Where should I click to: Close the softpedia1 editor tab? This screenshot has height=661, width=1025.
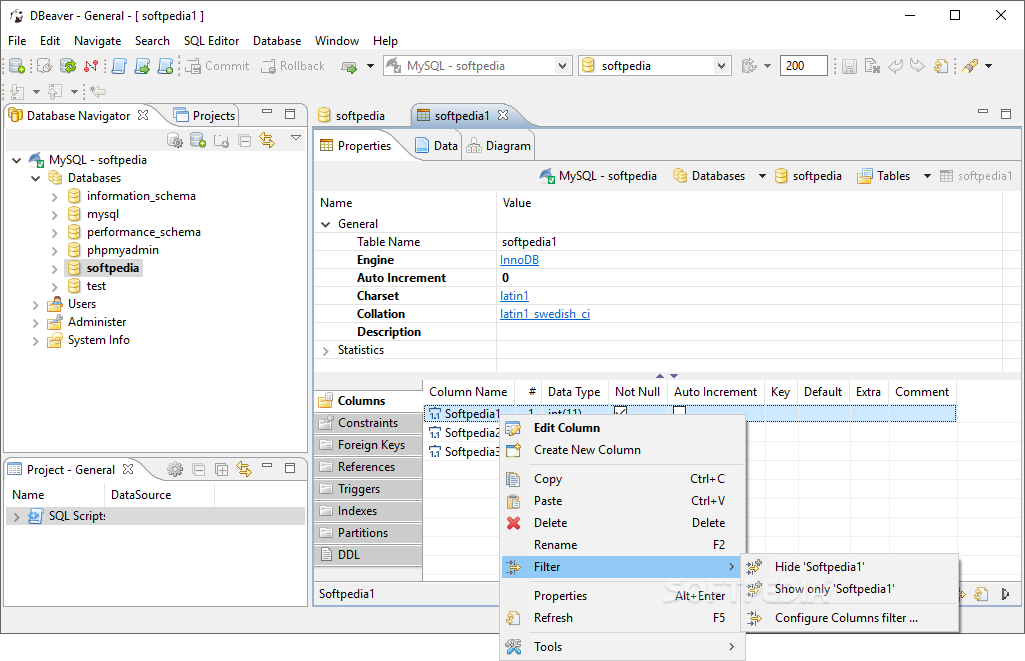point(503,115)
